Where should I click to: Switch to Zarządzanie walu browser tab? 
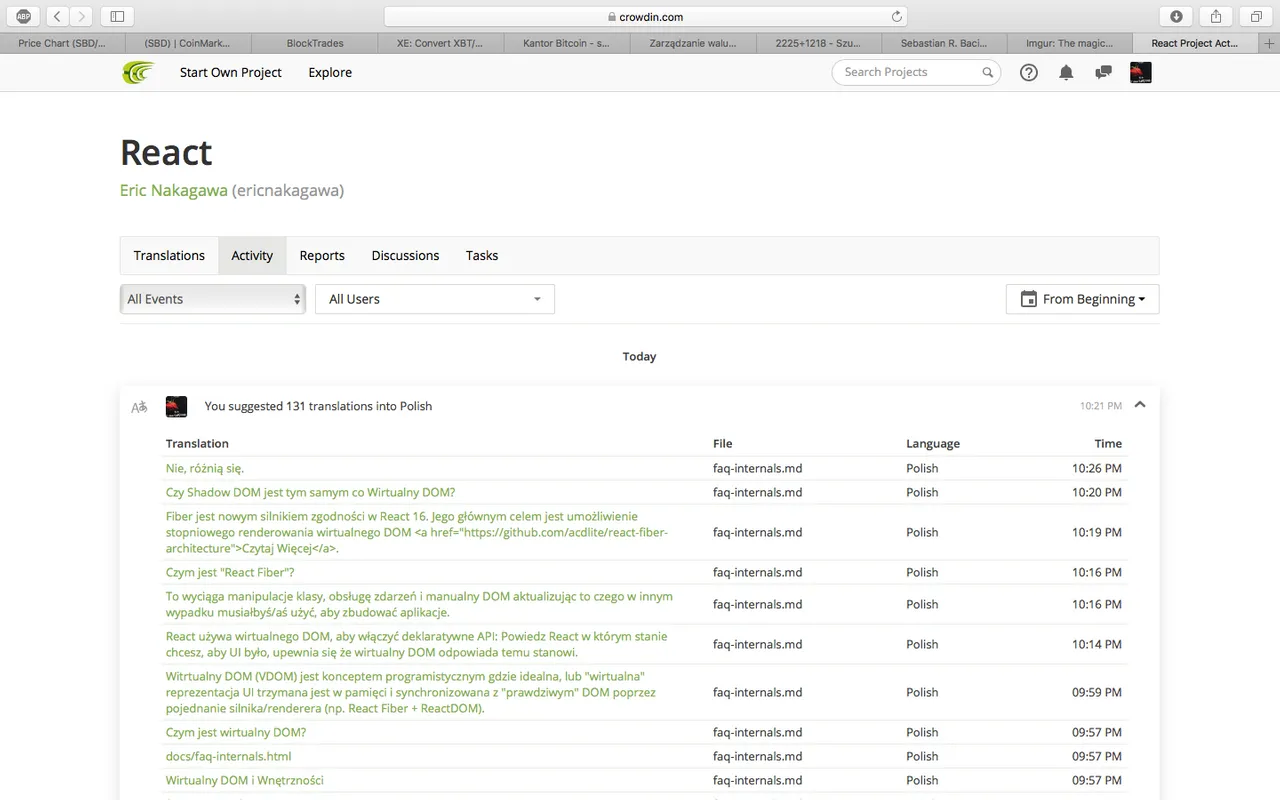click(x=693, y=43)
